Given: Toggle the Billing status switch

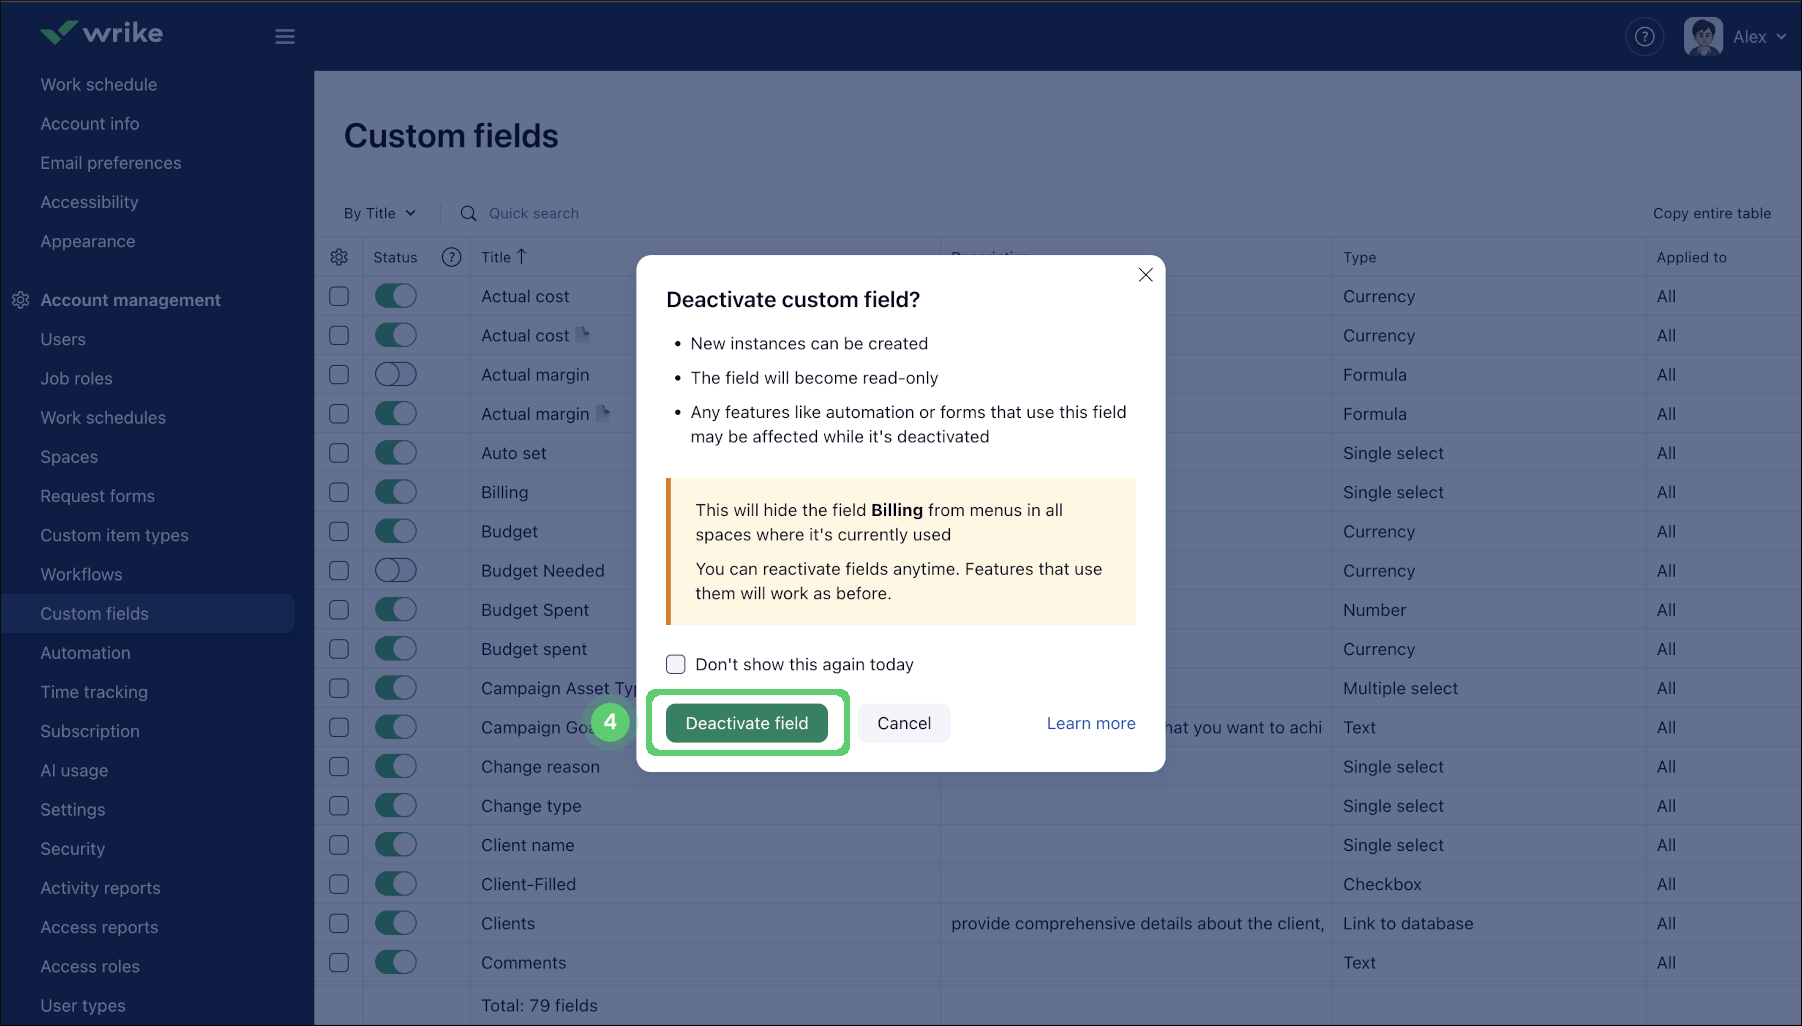Looking at the screenshot, I should [x=396, y=492].
